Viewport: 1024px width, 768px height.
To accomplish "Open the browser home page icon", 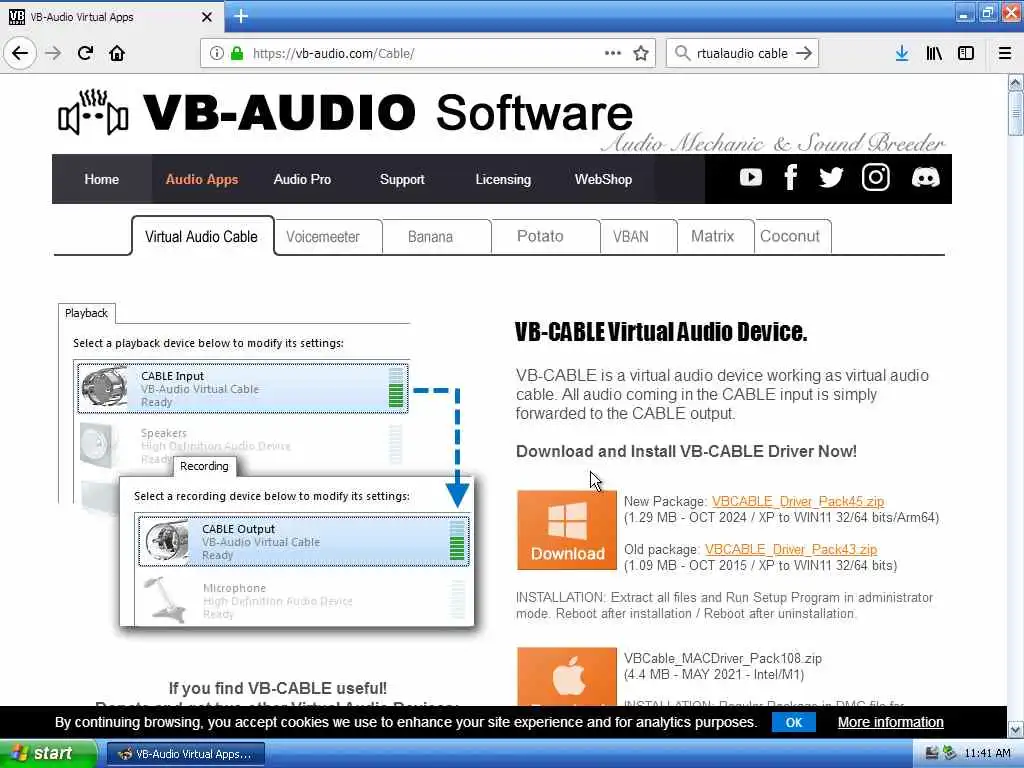I will [x=117, y=53].
